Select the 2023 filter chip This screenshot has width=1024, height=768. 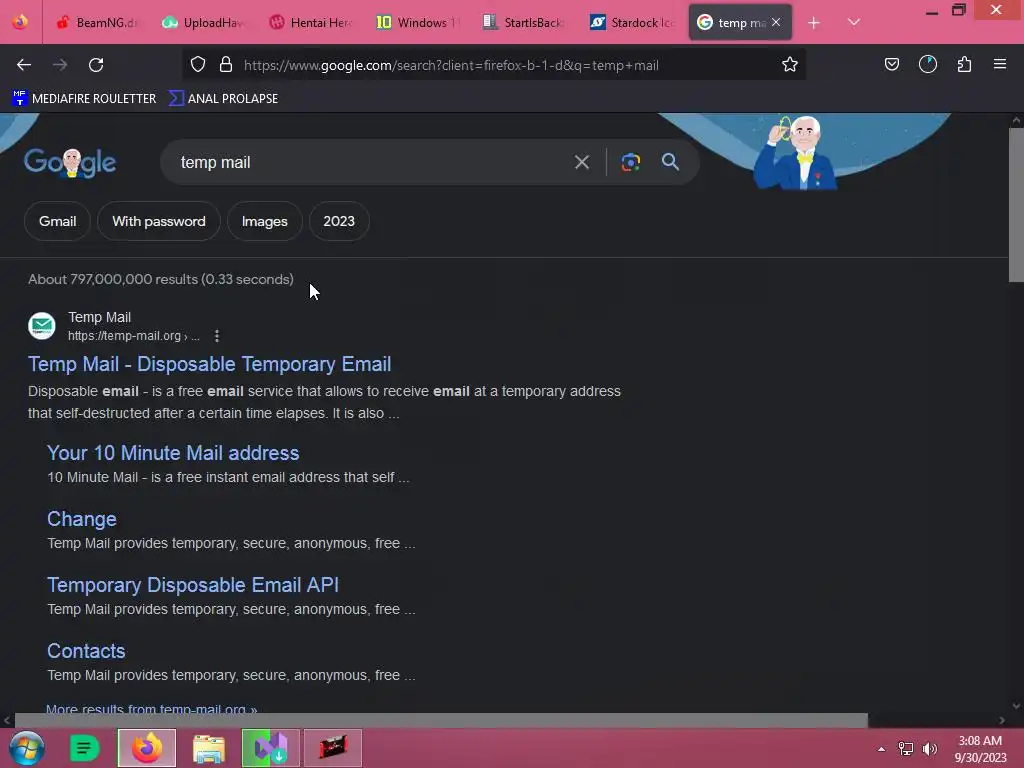tap(339, 221)
